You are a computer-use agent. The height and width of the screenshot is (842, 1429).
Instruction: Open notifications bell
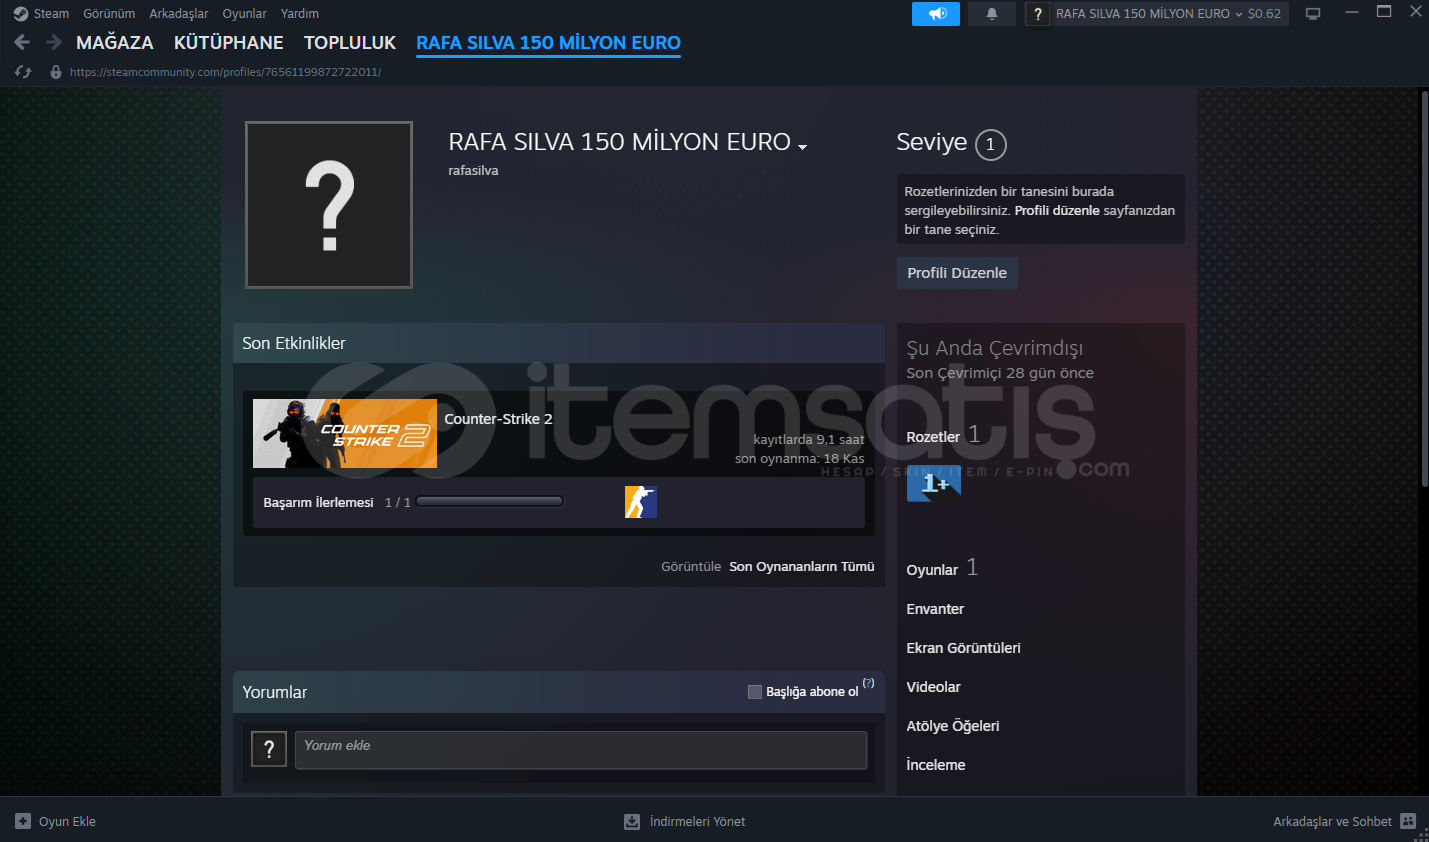992,14
